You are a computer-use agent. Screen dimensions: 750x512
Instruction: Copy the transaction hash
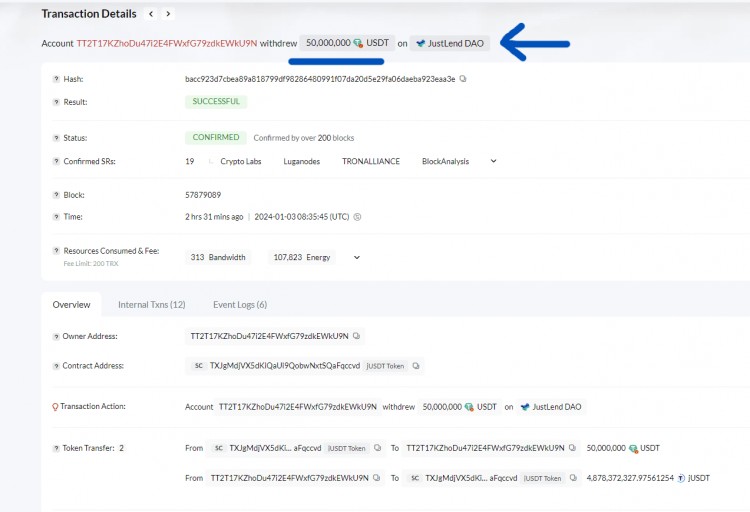click(x=463, y=78)
